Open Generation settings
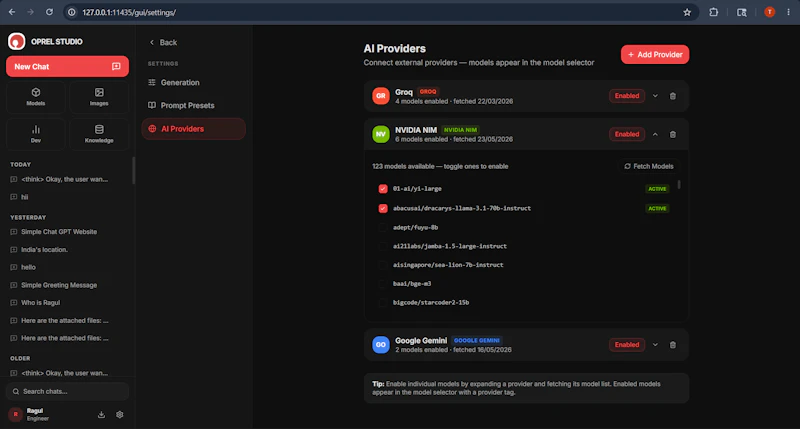 coord(193,82)
